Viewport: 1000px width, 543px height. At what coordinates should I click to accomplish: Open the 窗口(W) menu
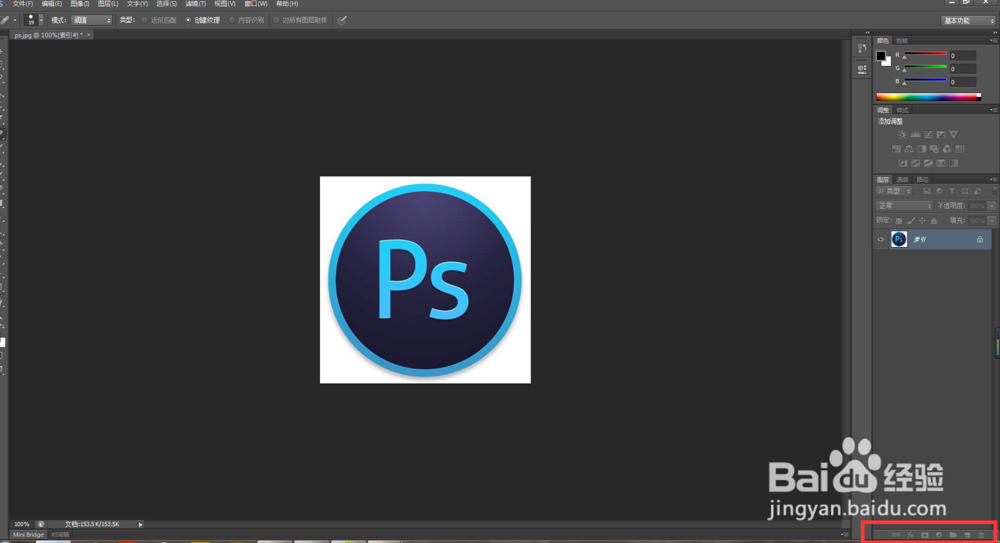256,4
